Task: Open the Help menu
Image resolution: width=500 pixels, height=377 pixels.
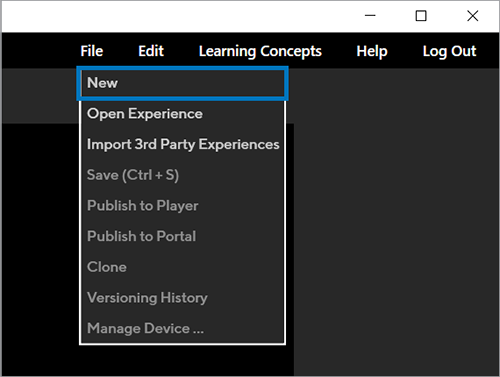Action: 372,51
